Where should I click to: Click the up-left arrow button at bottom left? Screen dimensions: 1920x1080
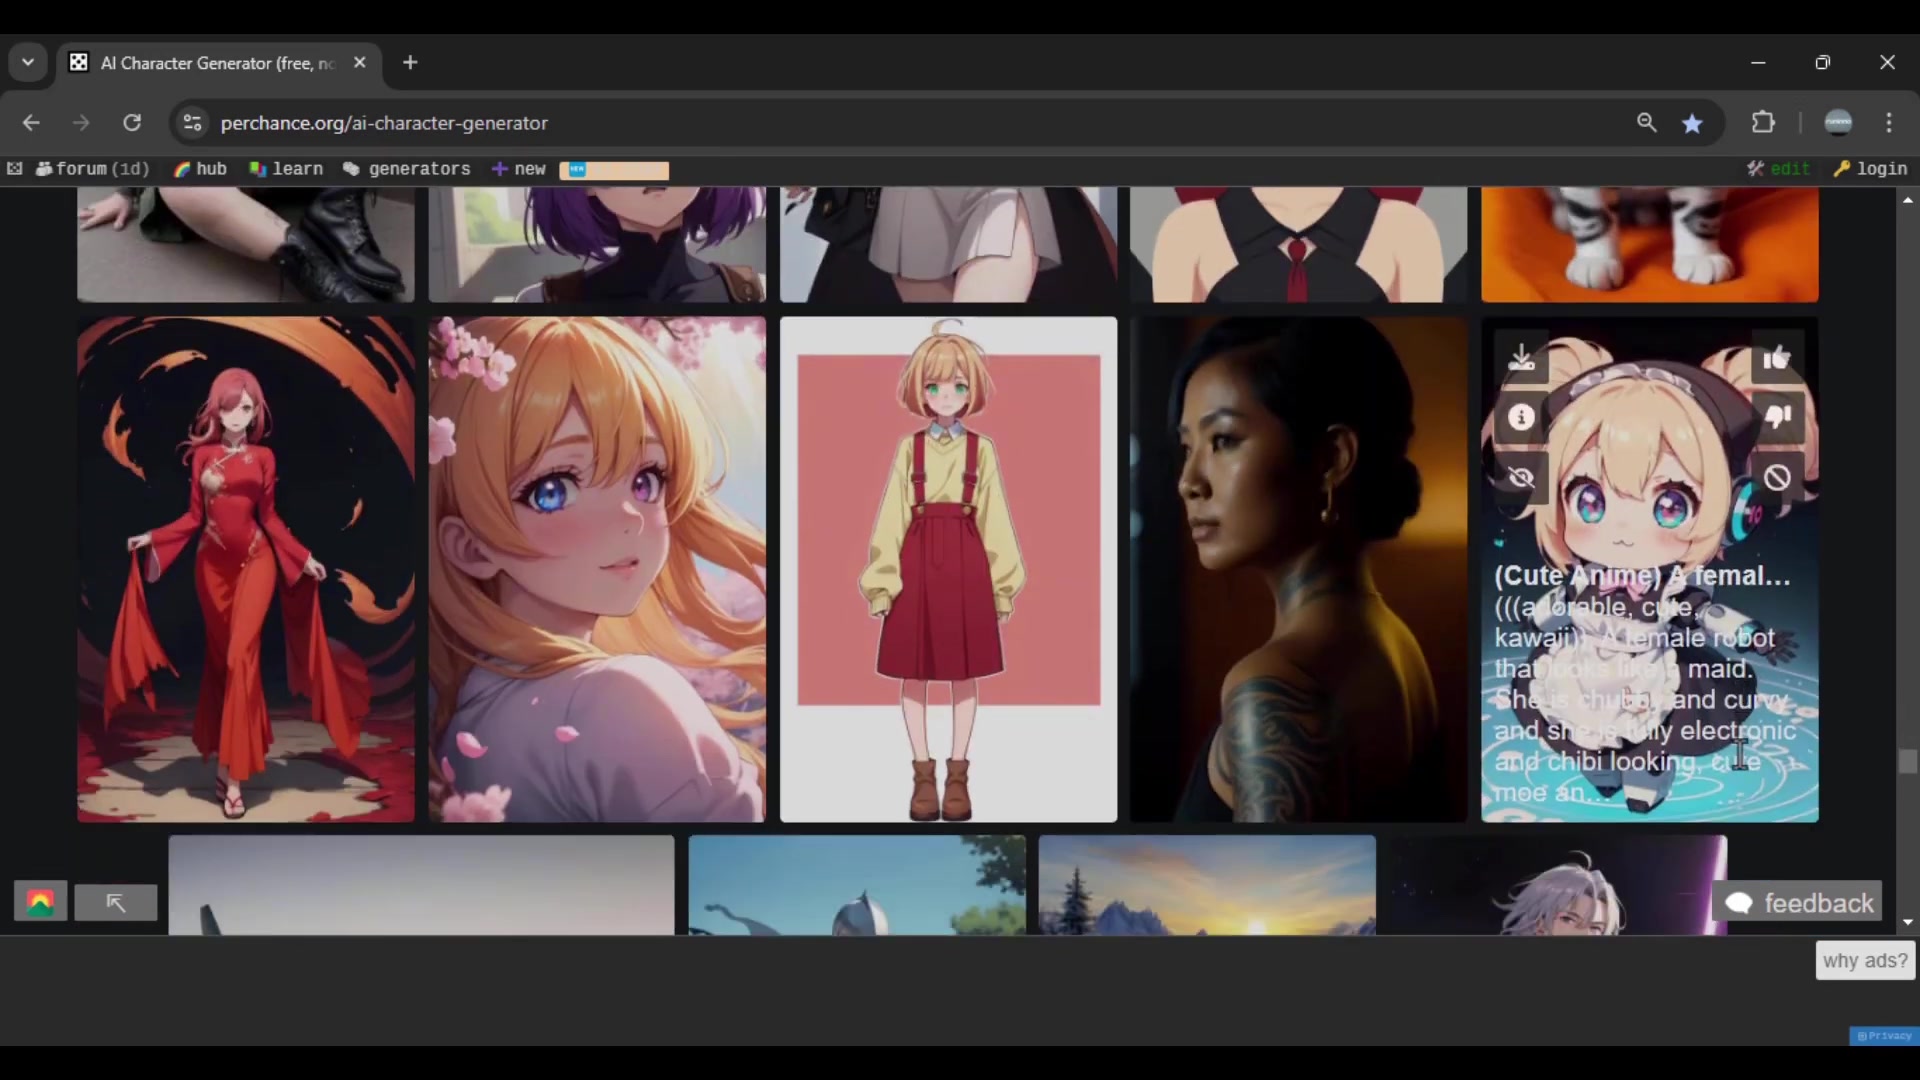(116, 902)
